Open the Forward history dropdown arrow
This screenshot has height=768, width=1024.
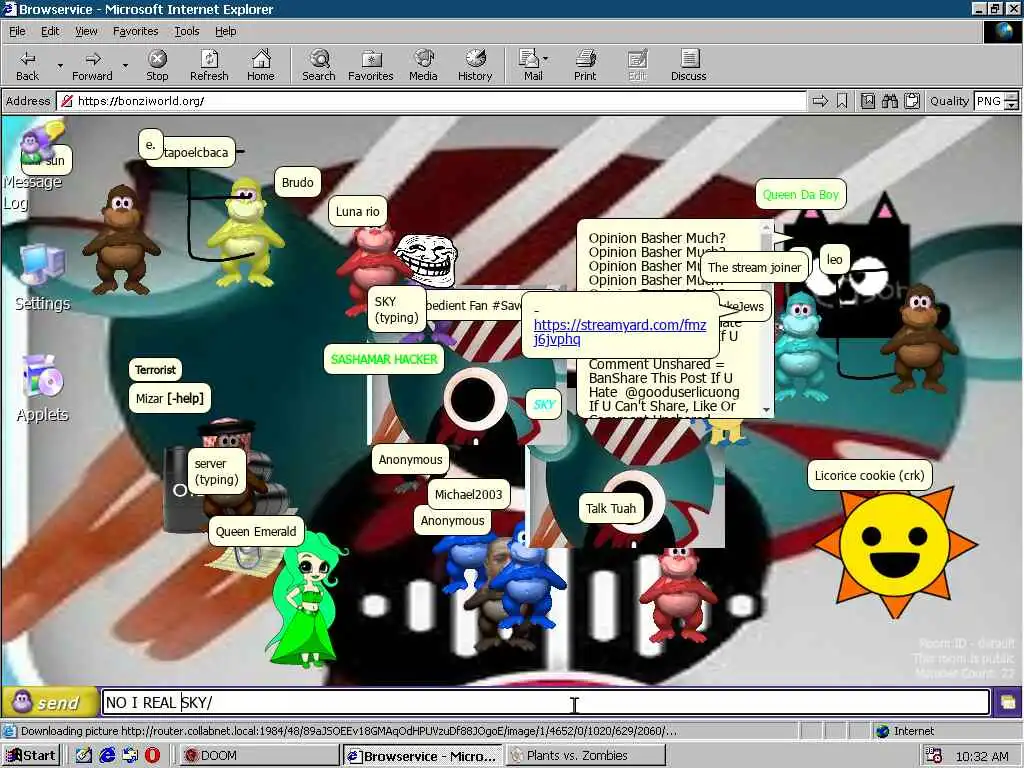(x=125, y=65)
